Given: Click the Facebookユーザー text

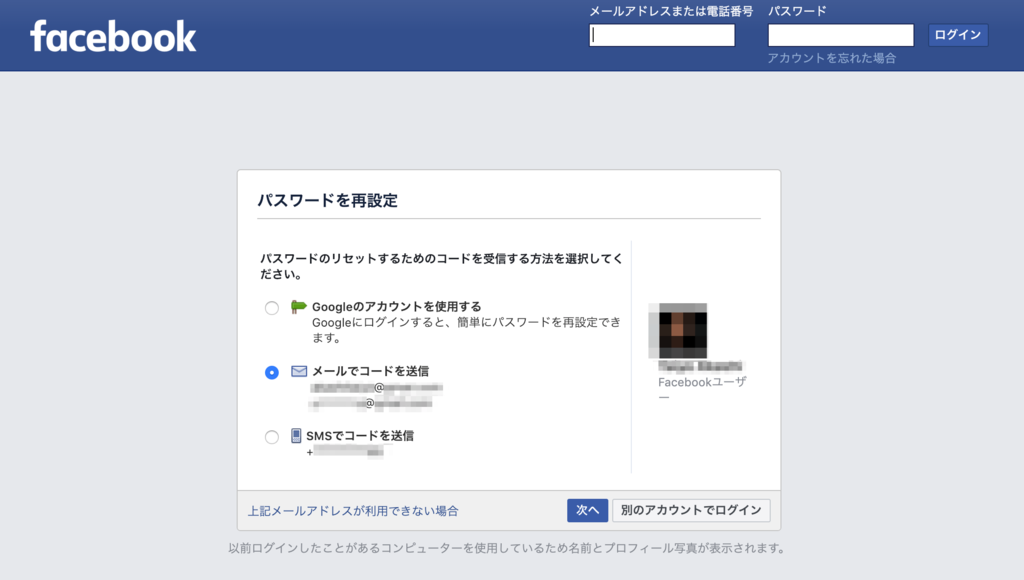Looking at the screenshot, I should point(702,389).
